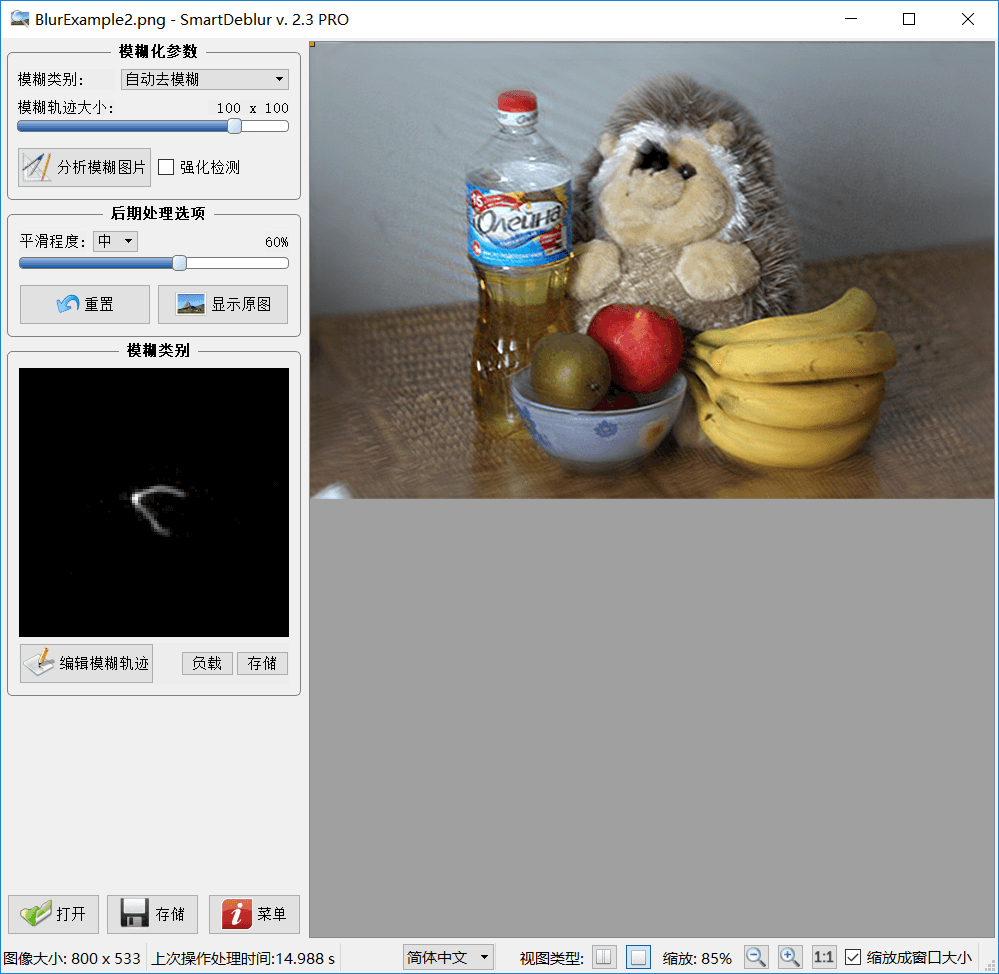This screenshot has height=974, width=999.
Task: Open the edit blur kernel tool (编辑模糊轨迹)
Action: (87, 663)
